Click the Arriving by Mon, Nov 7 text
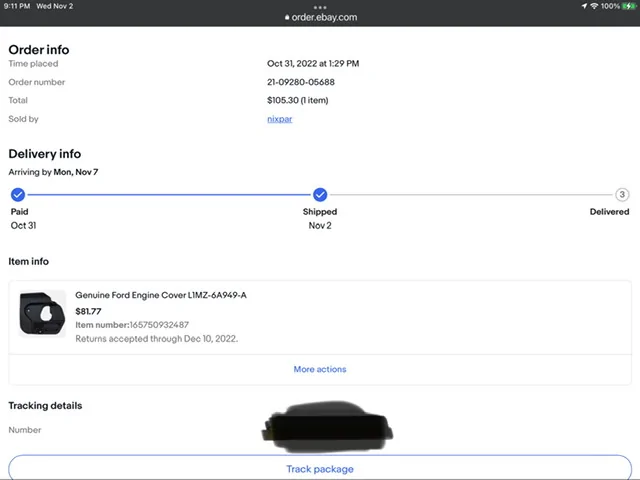 point(53,172)
